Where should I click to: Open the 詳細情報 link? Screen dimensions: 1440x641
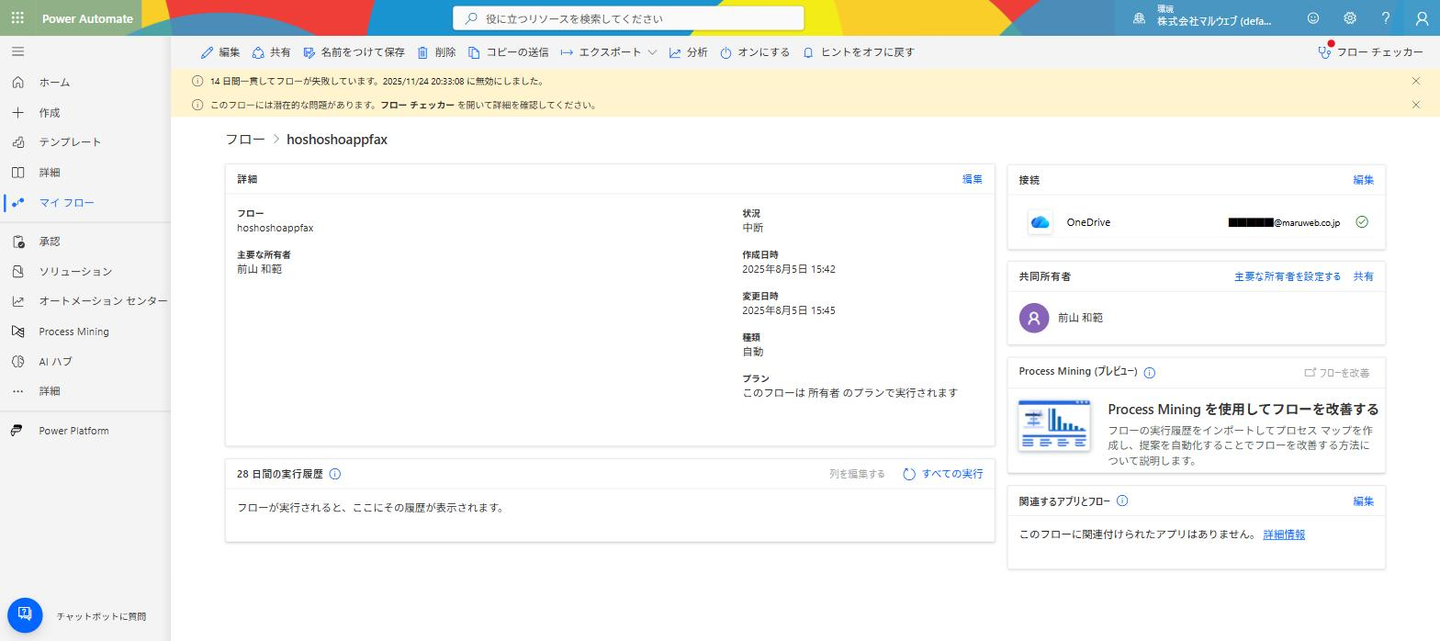tap(1284, 534)
